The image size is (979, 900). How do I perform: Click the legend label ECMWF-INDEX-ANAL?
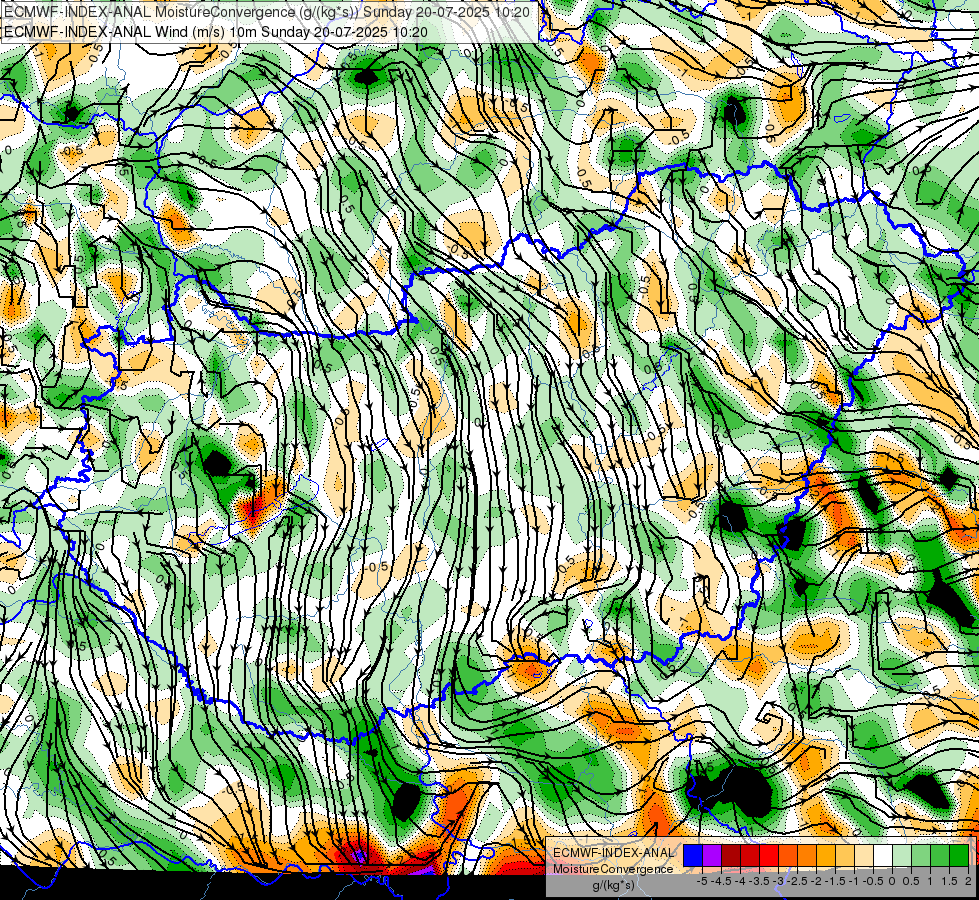(x=614, y=853)
